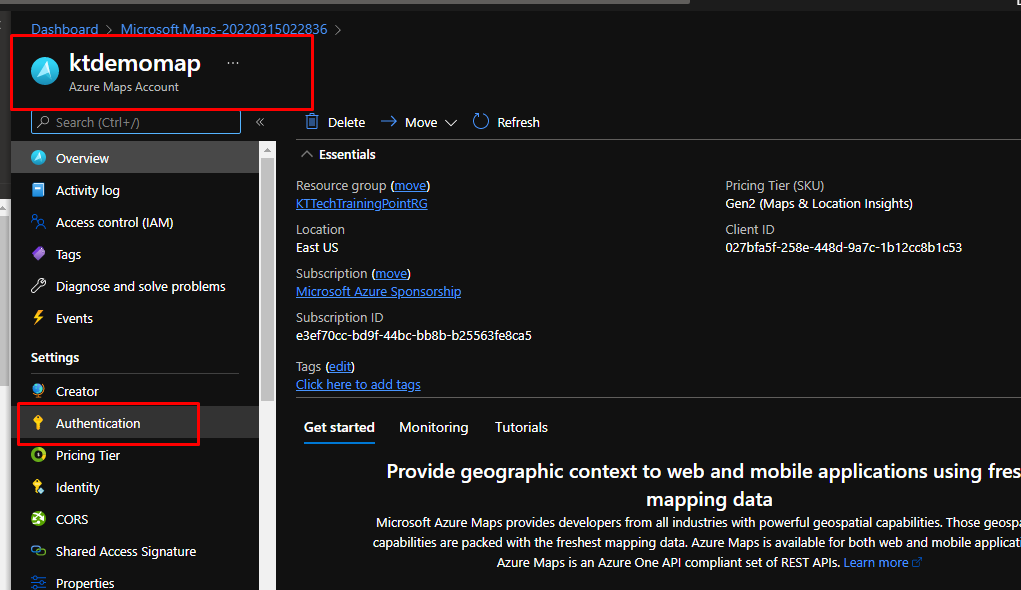Switch to the Tutorials tab
Screen dimensions: 1021x590
click(521, 427)
